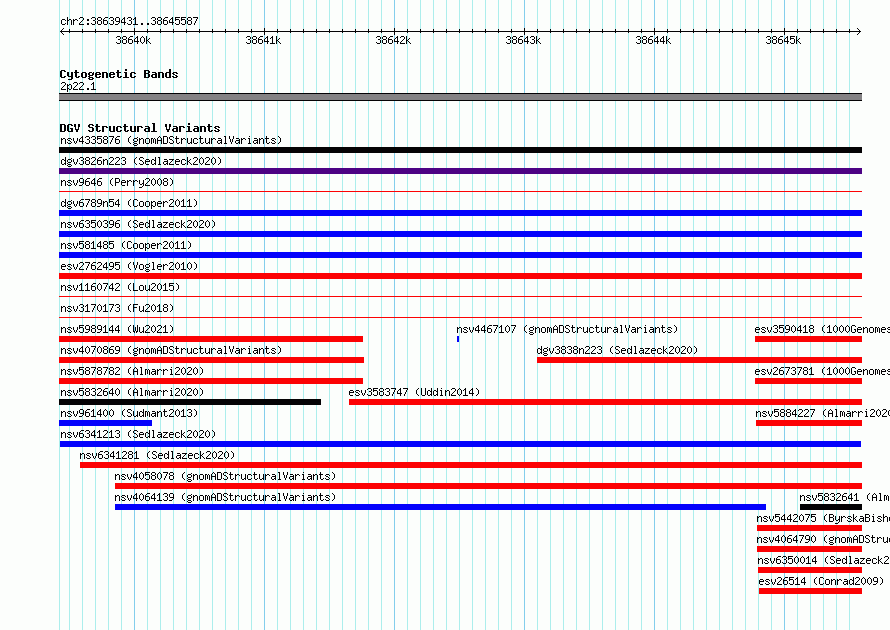The image size is (890, 630).
Task: Click esv2762495 Vogler2010 variant label
Action: point(129,266)
